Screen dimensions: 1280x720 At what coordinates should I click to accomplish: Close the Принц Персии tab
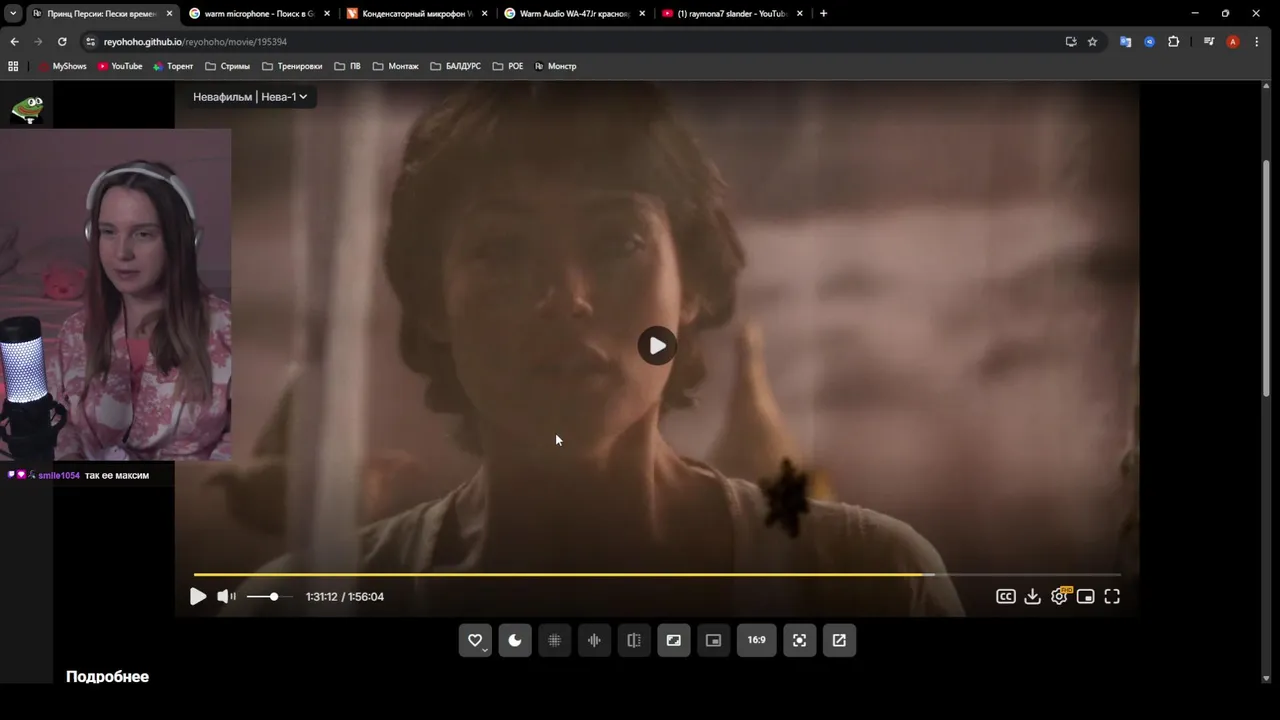(169, 14)
